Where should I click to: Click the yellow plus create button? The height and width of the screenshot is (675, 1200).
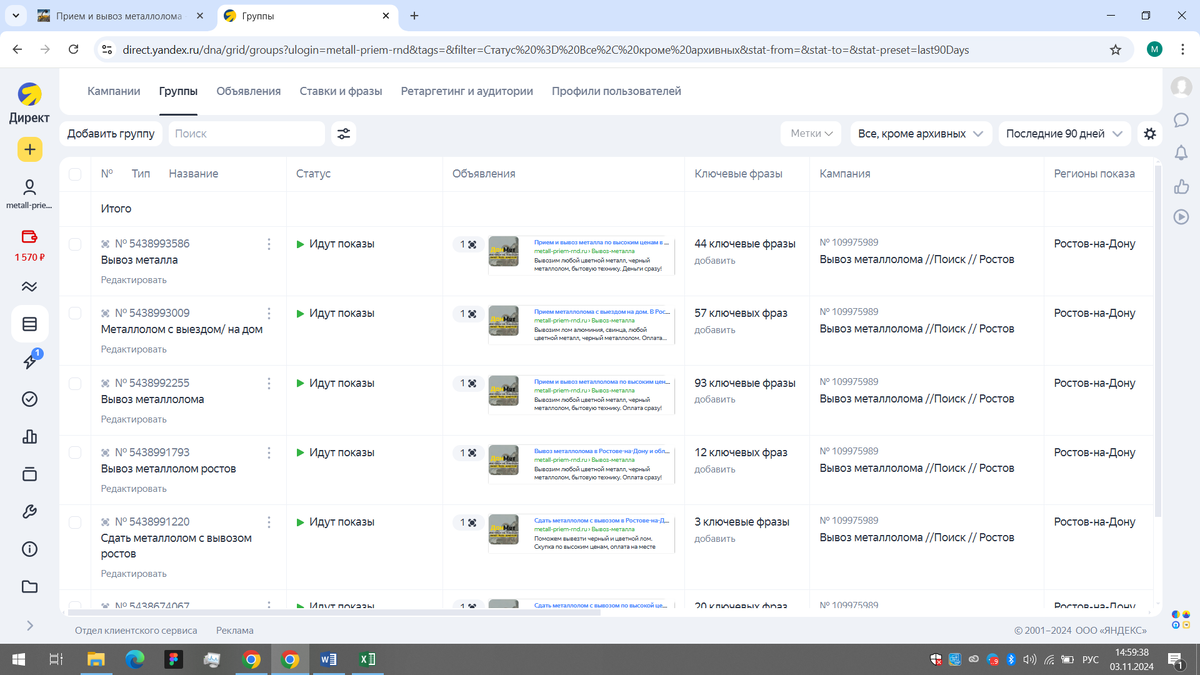point(29,149)
